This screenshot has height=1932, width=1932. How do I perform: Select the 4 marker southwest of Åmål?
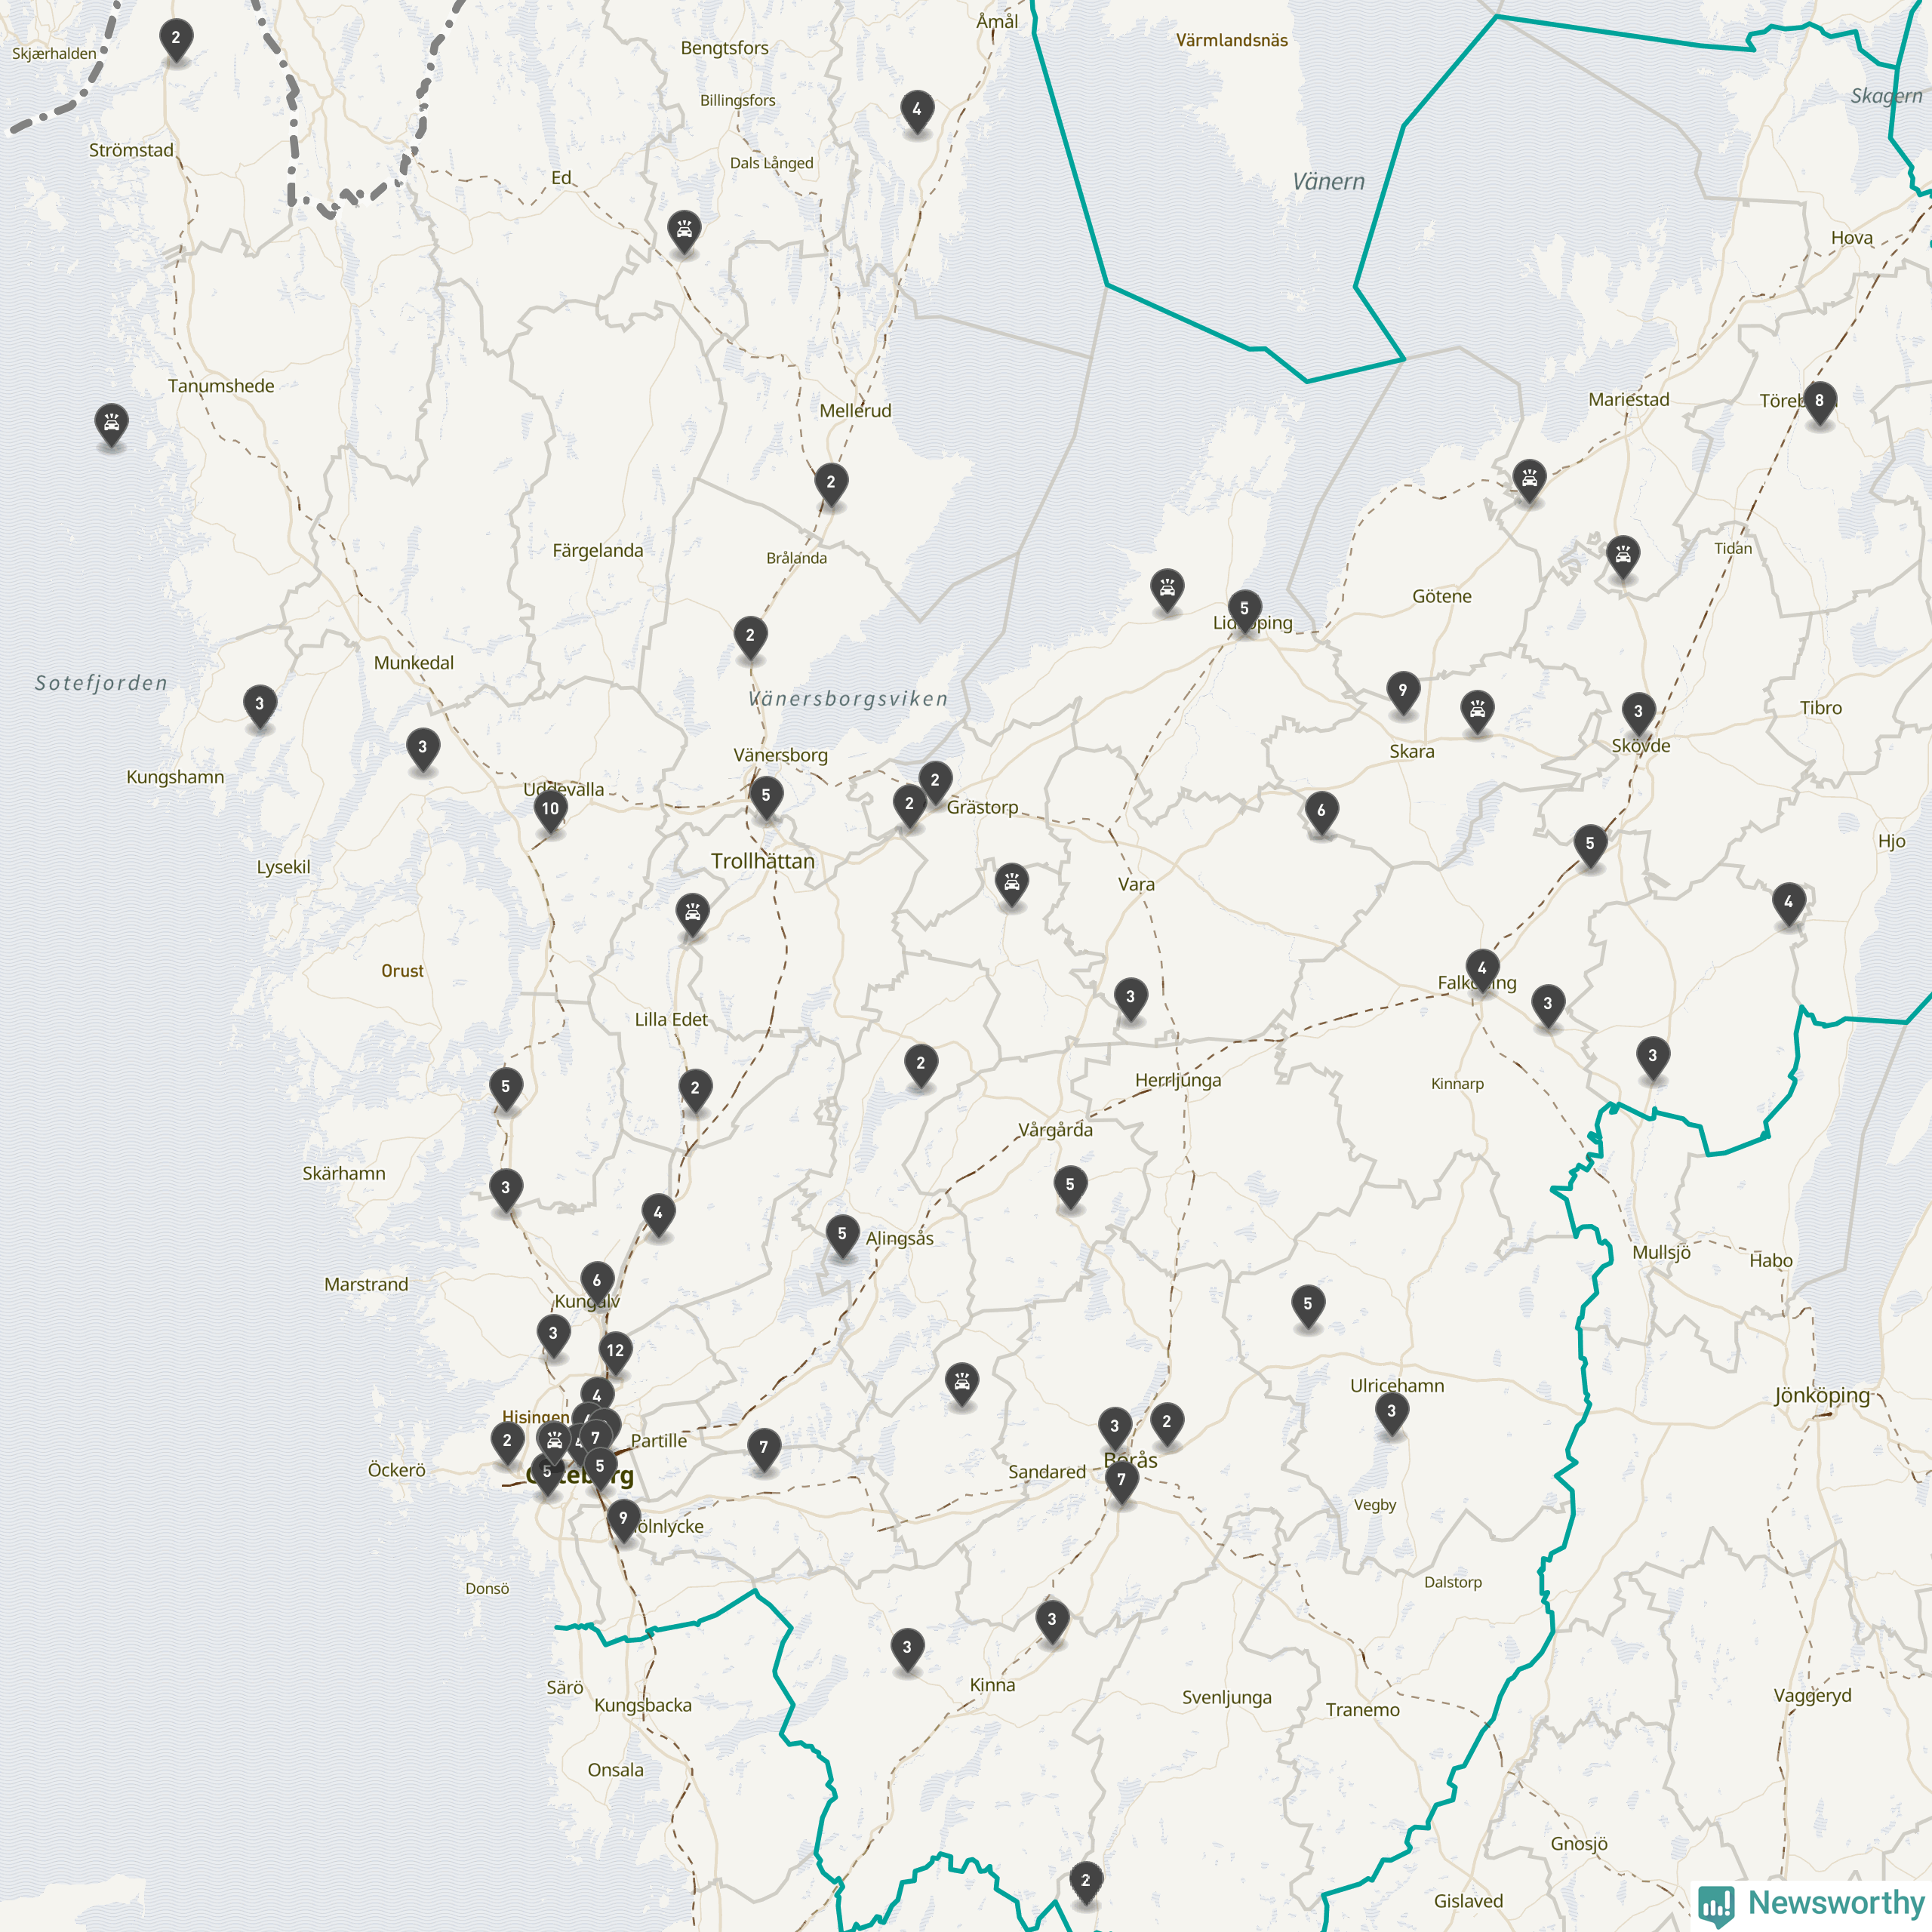pos(917,112)
